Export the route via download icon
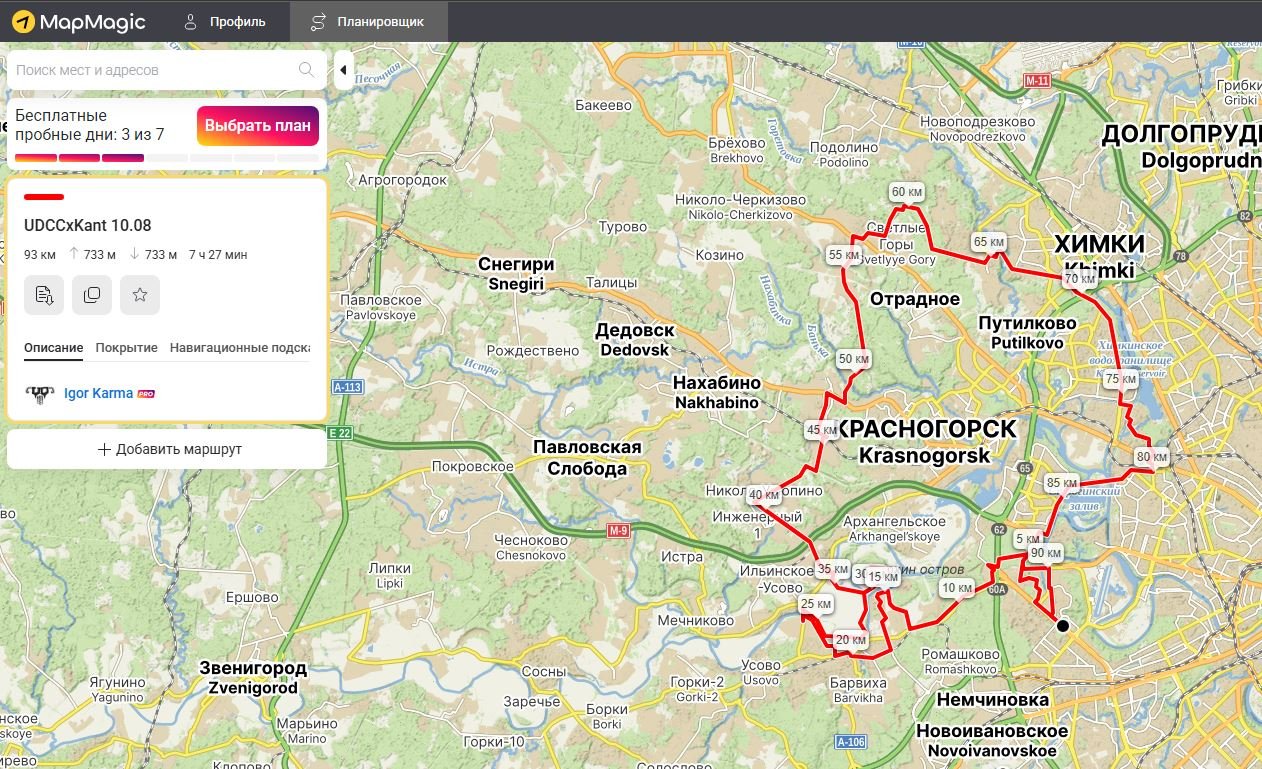Viewport: 1262px width, 769px height. pos(44,295)
